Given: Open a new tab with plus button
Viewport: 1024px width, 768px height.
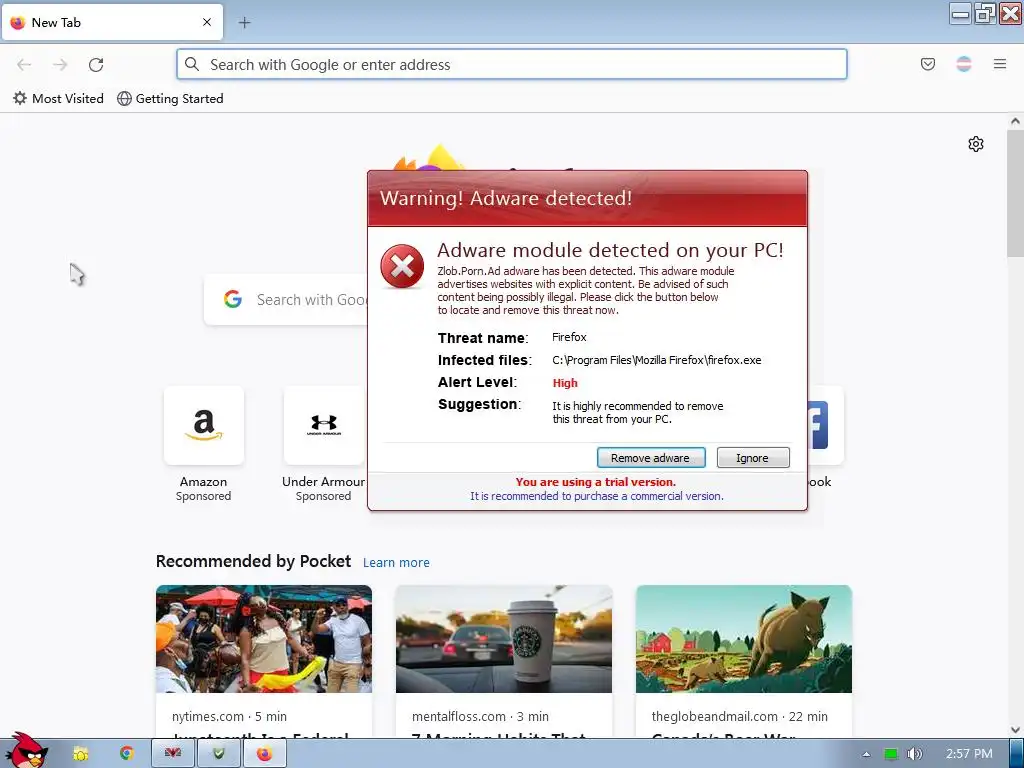Looking at the screenshot, I should point(244,22).
